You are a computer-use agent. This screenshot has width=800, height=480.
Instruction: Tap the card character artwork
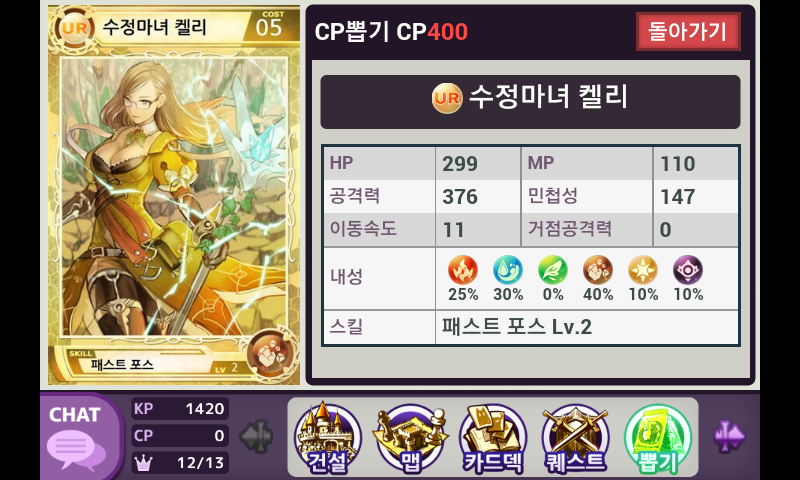(x=174, y=197)
